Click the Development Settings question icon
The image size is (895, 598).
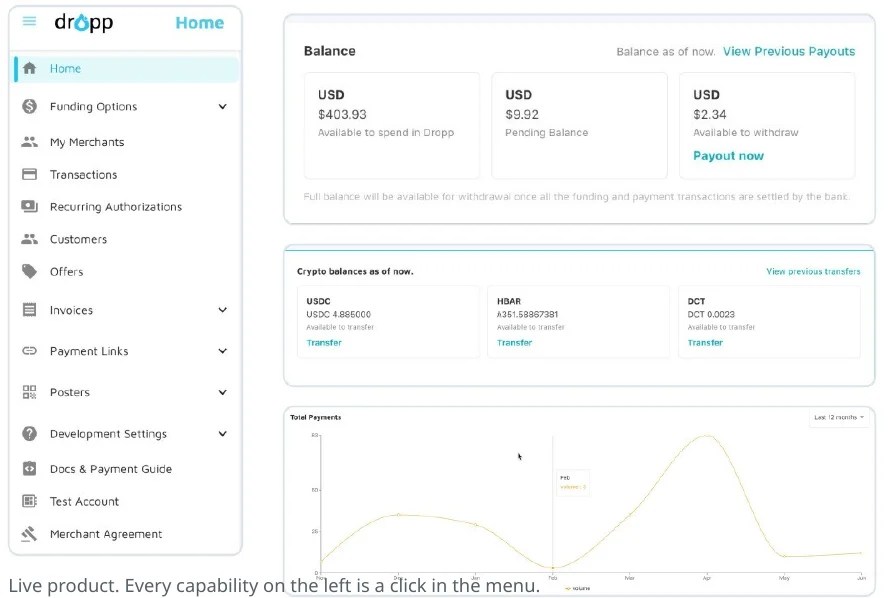[x=29, y=434]
